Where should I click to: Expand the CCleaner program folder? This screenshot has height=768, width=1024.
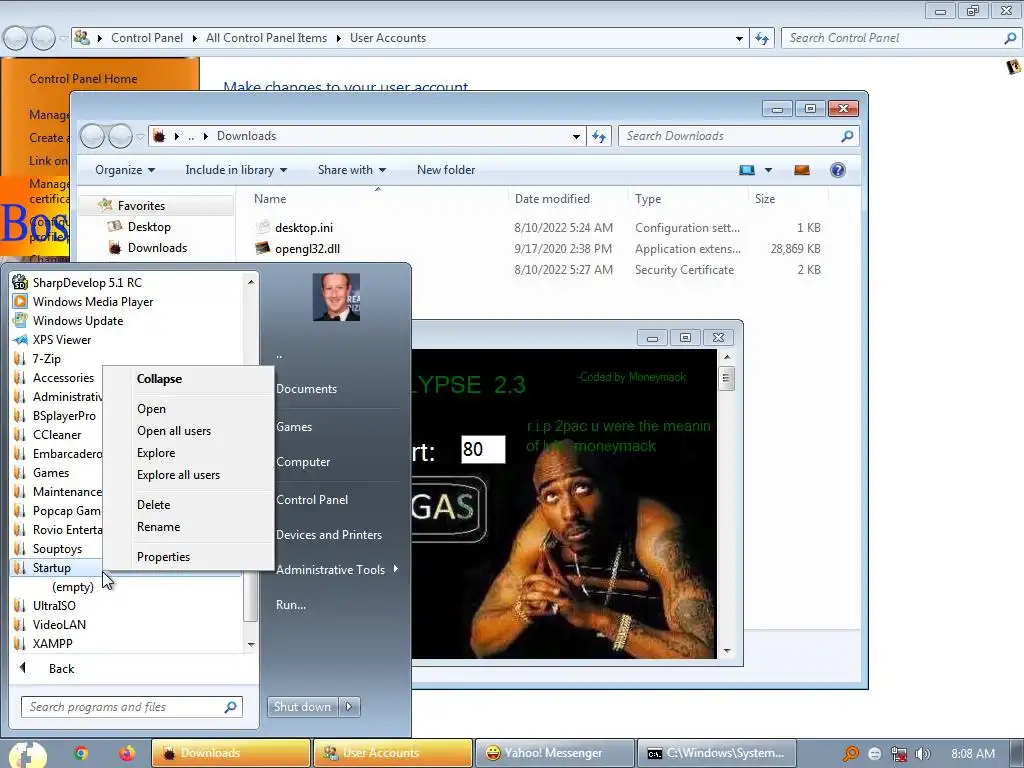[57, 435]
